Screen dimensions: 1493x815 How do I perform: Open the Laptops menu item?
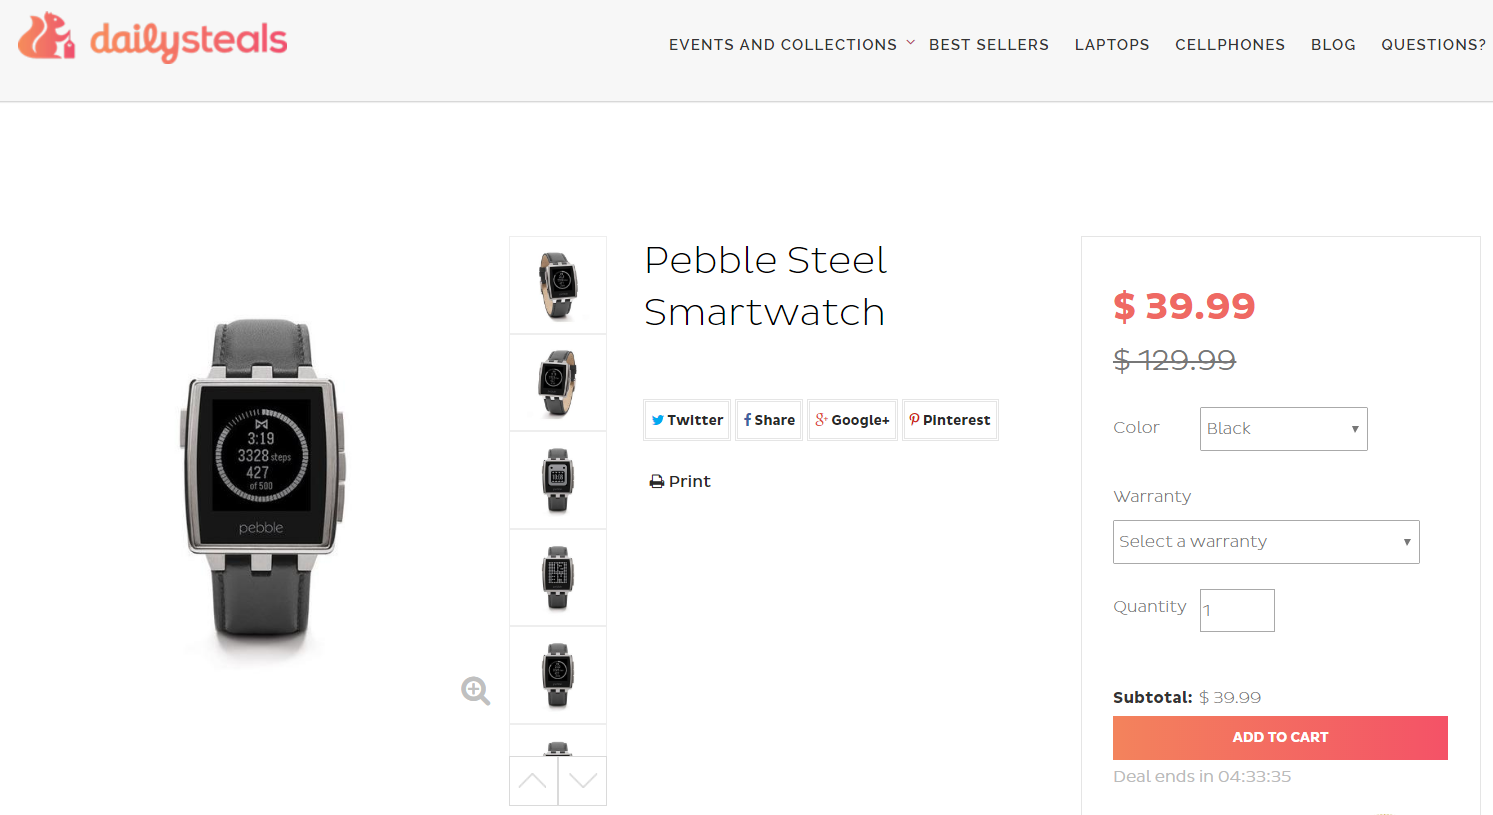1111,45
